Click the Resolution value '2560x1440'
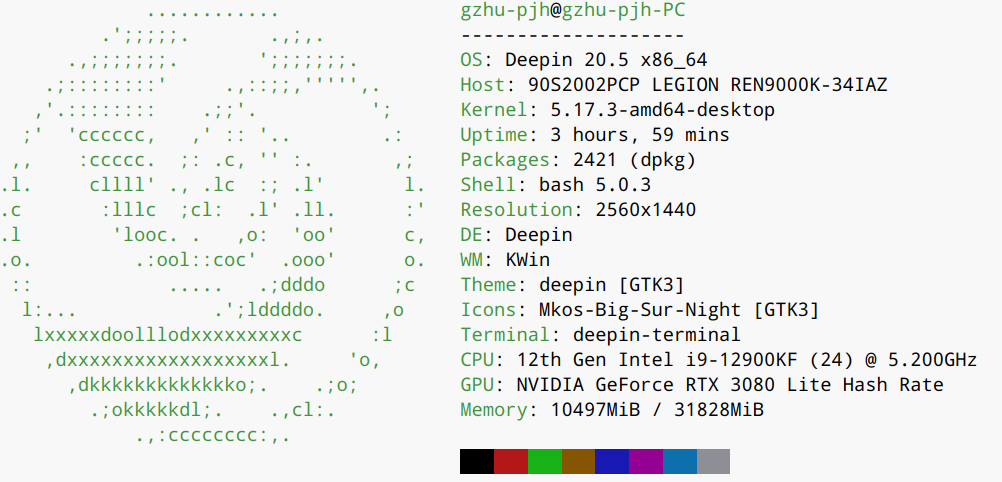This screenshot has height=482, width=1002. click(x=645, y=210)
